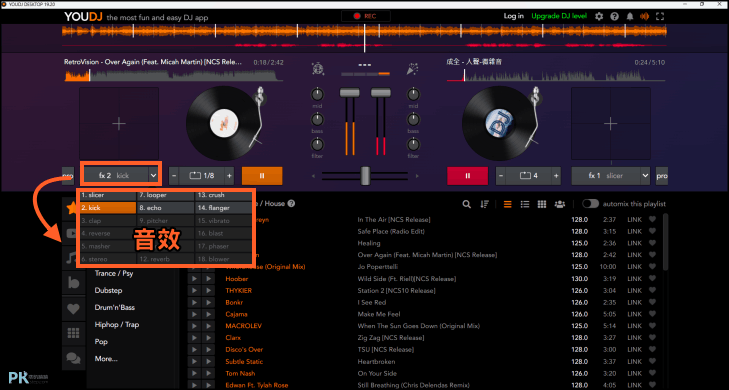Toggle the right deck pro button
729x390 pixels.
(x=662, y=176)
